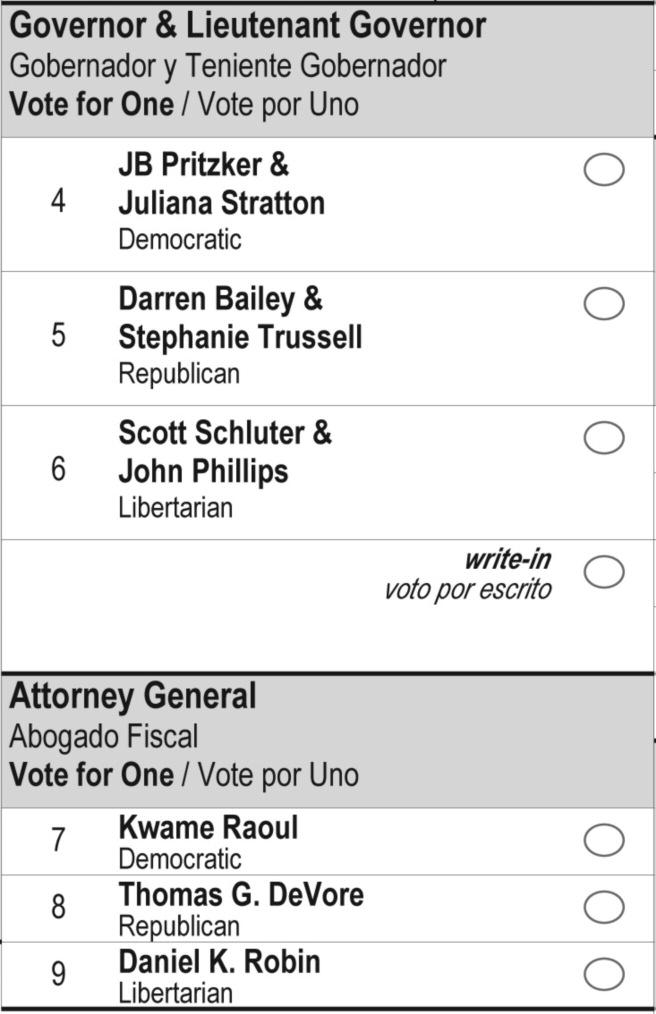This screenshot has width=656, height=1014.
Task: Click the Scott Schluter candidate name
Action: click(225, 433)
